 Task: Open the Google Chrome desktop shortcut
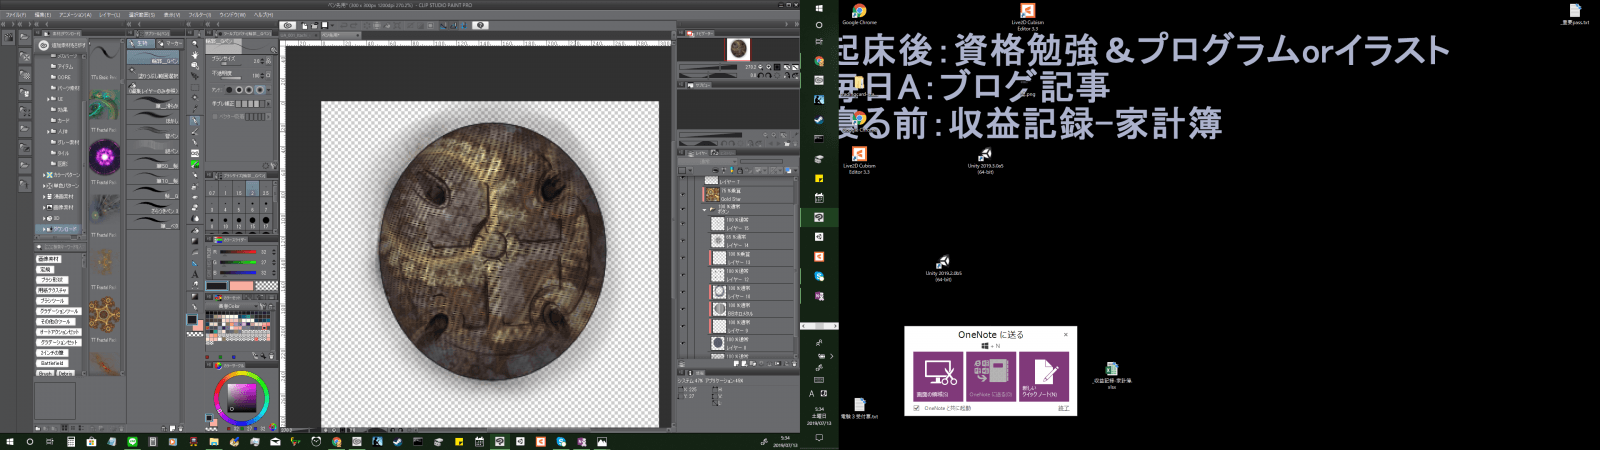859,13
